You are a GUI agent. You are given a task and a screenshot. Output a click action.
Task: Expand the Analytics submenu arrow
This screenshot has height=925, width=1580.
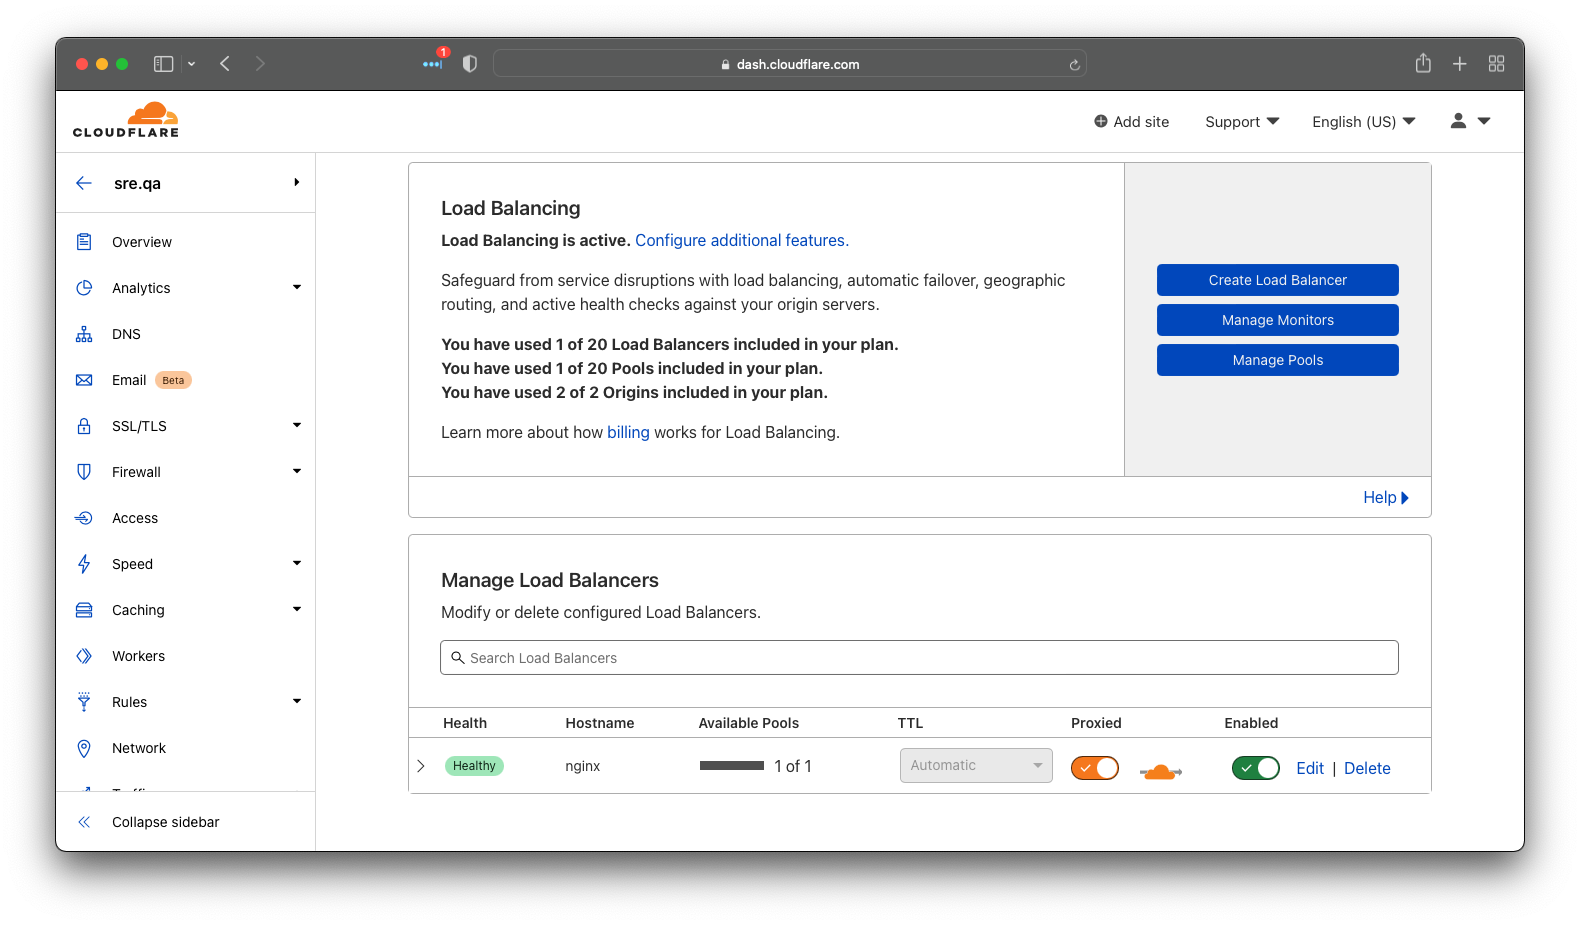click(x=297, y=288)
